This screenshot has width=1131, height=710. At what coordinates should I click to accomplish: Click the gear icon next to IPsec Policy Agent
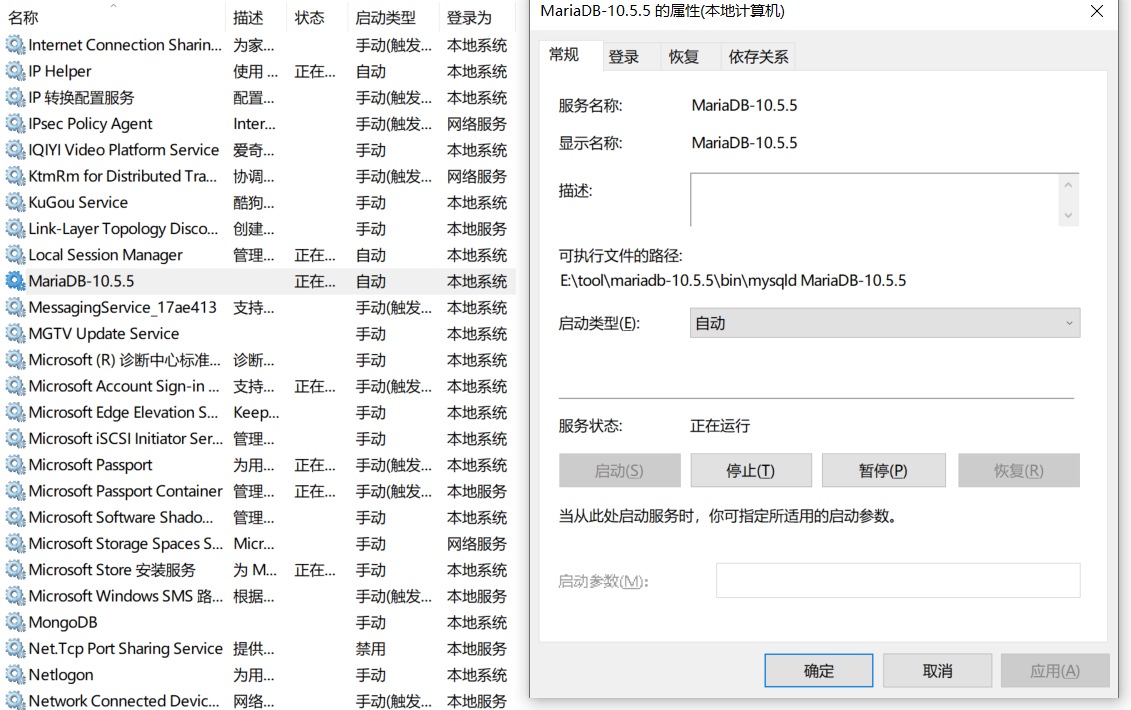point(15,124)
